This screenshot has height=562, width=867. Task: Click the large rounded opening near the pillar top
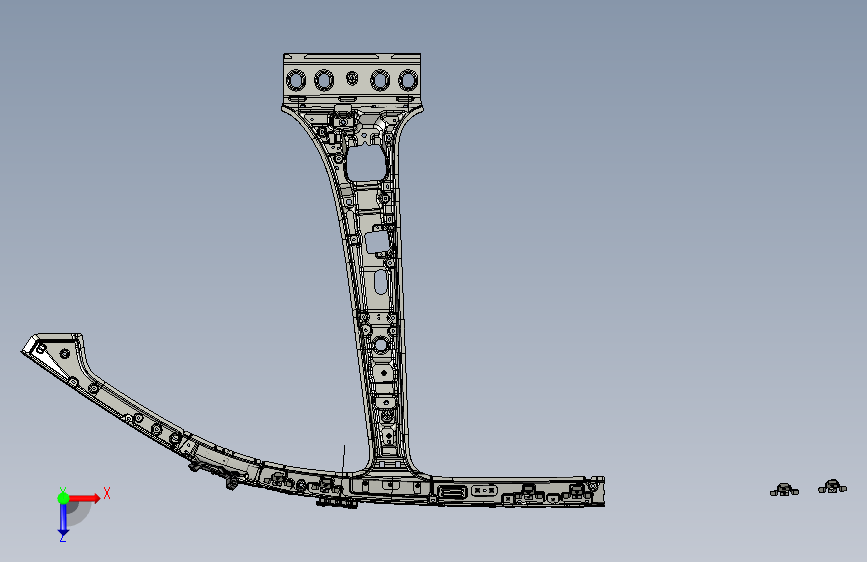pos(365,163)
